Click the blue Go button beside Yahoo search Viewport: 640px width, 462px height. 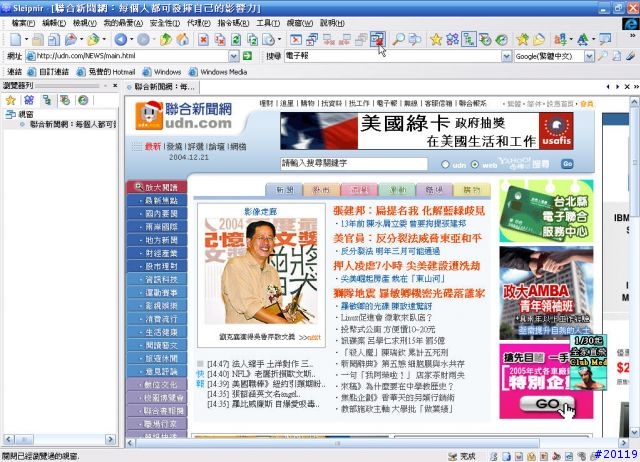click(567, 164)
